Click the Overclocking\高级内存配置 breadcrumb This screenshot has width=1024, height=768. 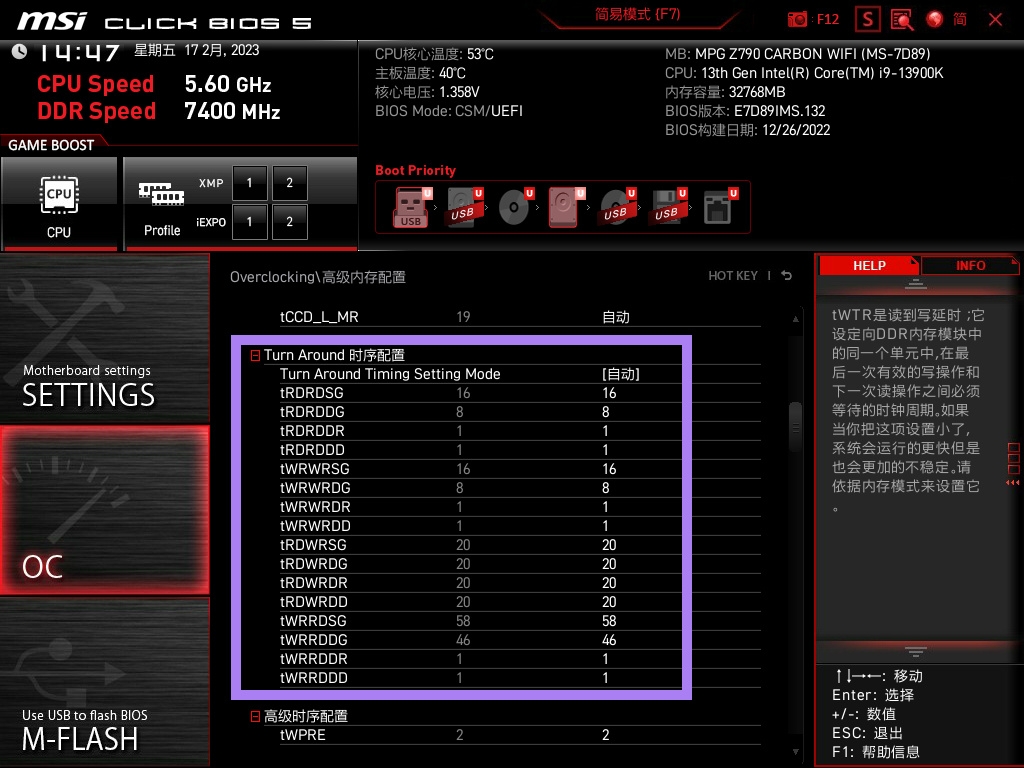[x=317, y=277]
